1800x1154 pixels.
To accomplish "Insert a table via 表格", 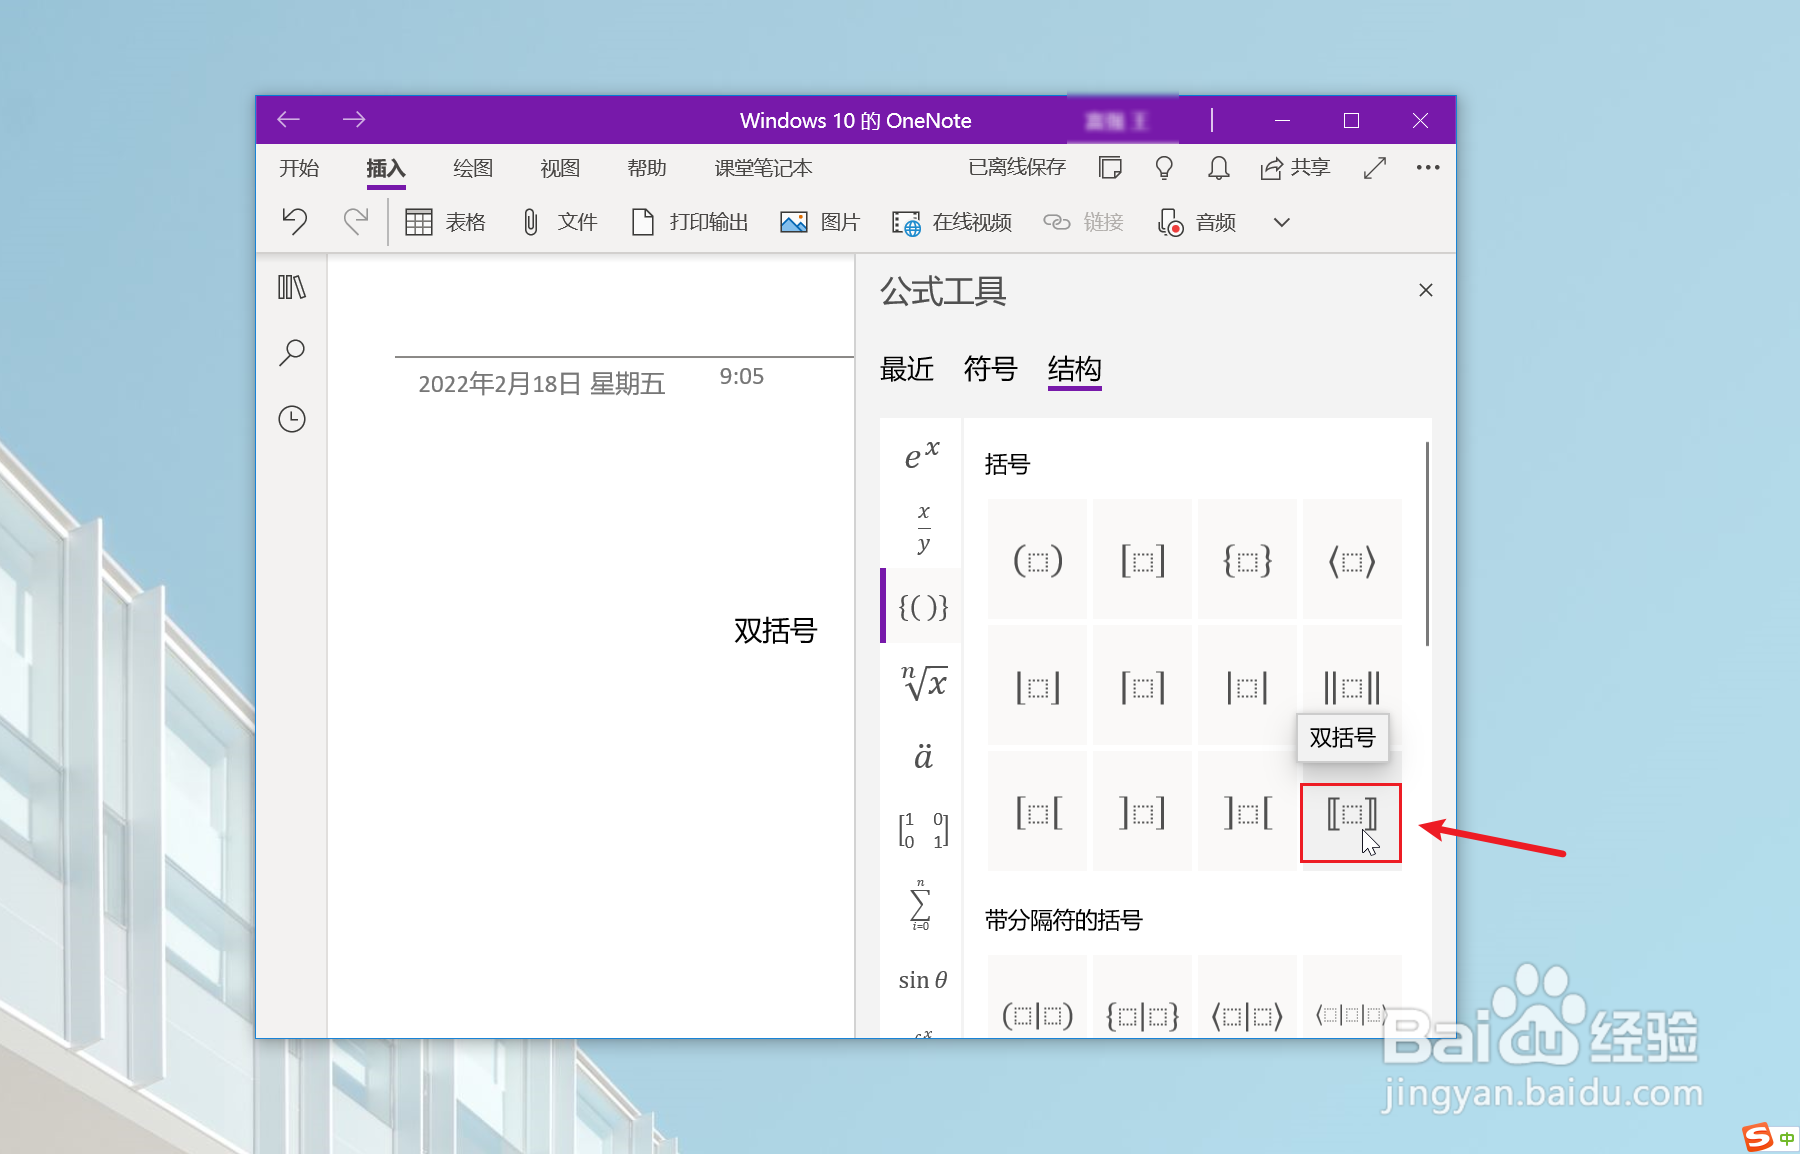I will click(x=445, y=222).
